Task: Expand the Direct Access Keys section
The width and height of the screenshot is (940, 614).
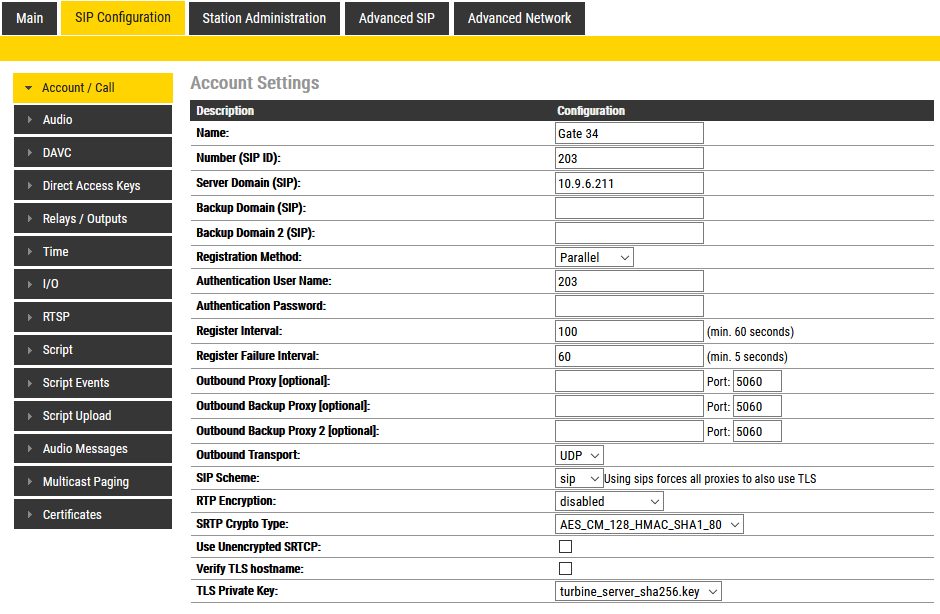Action: pos(93,186)
